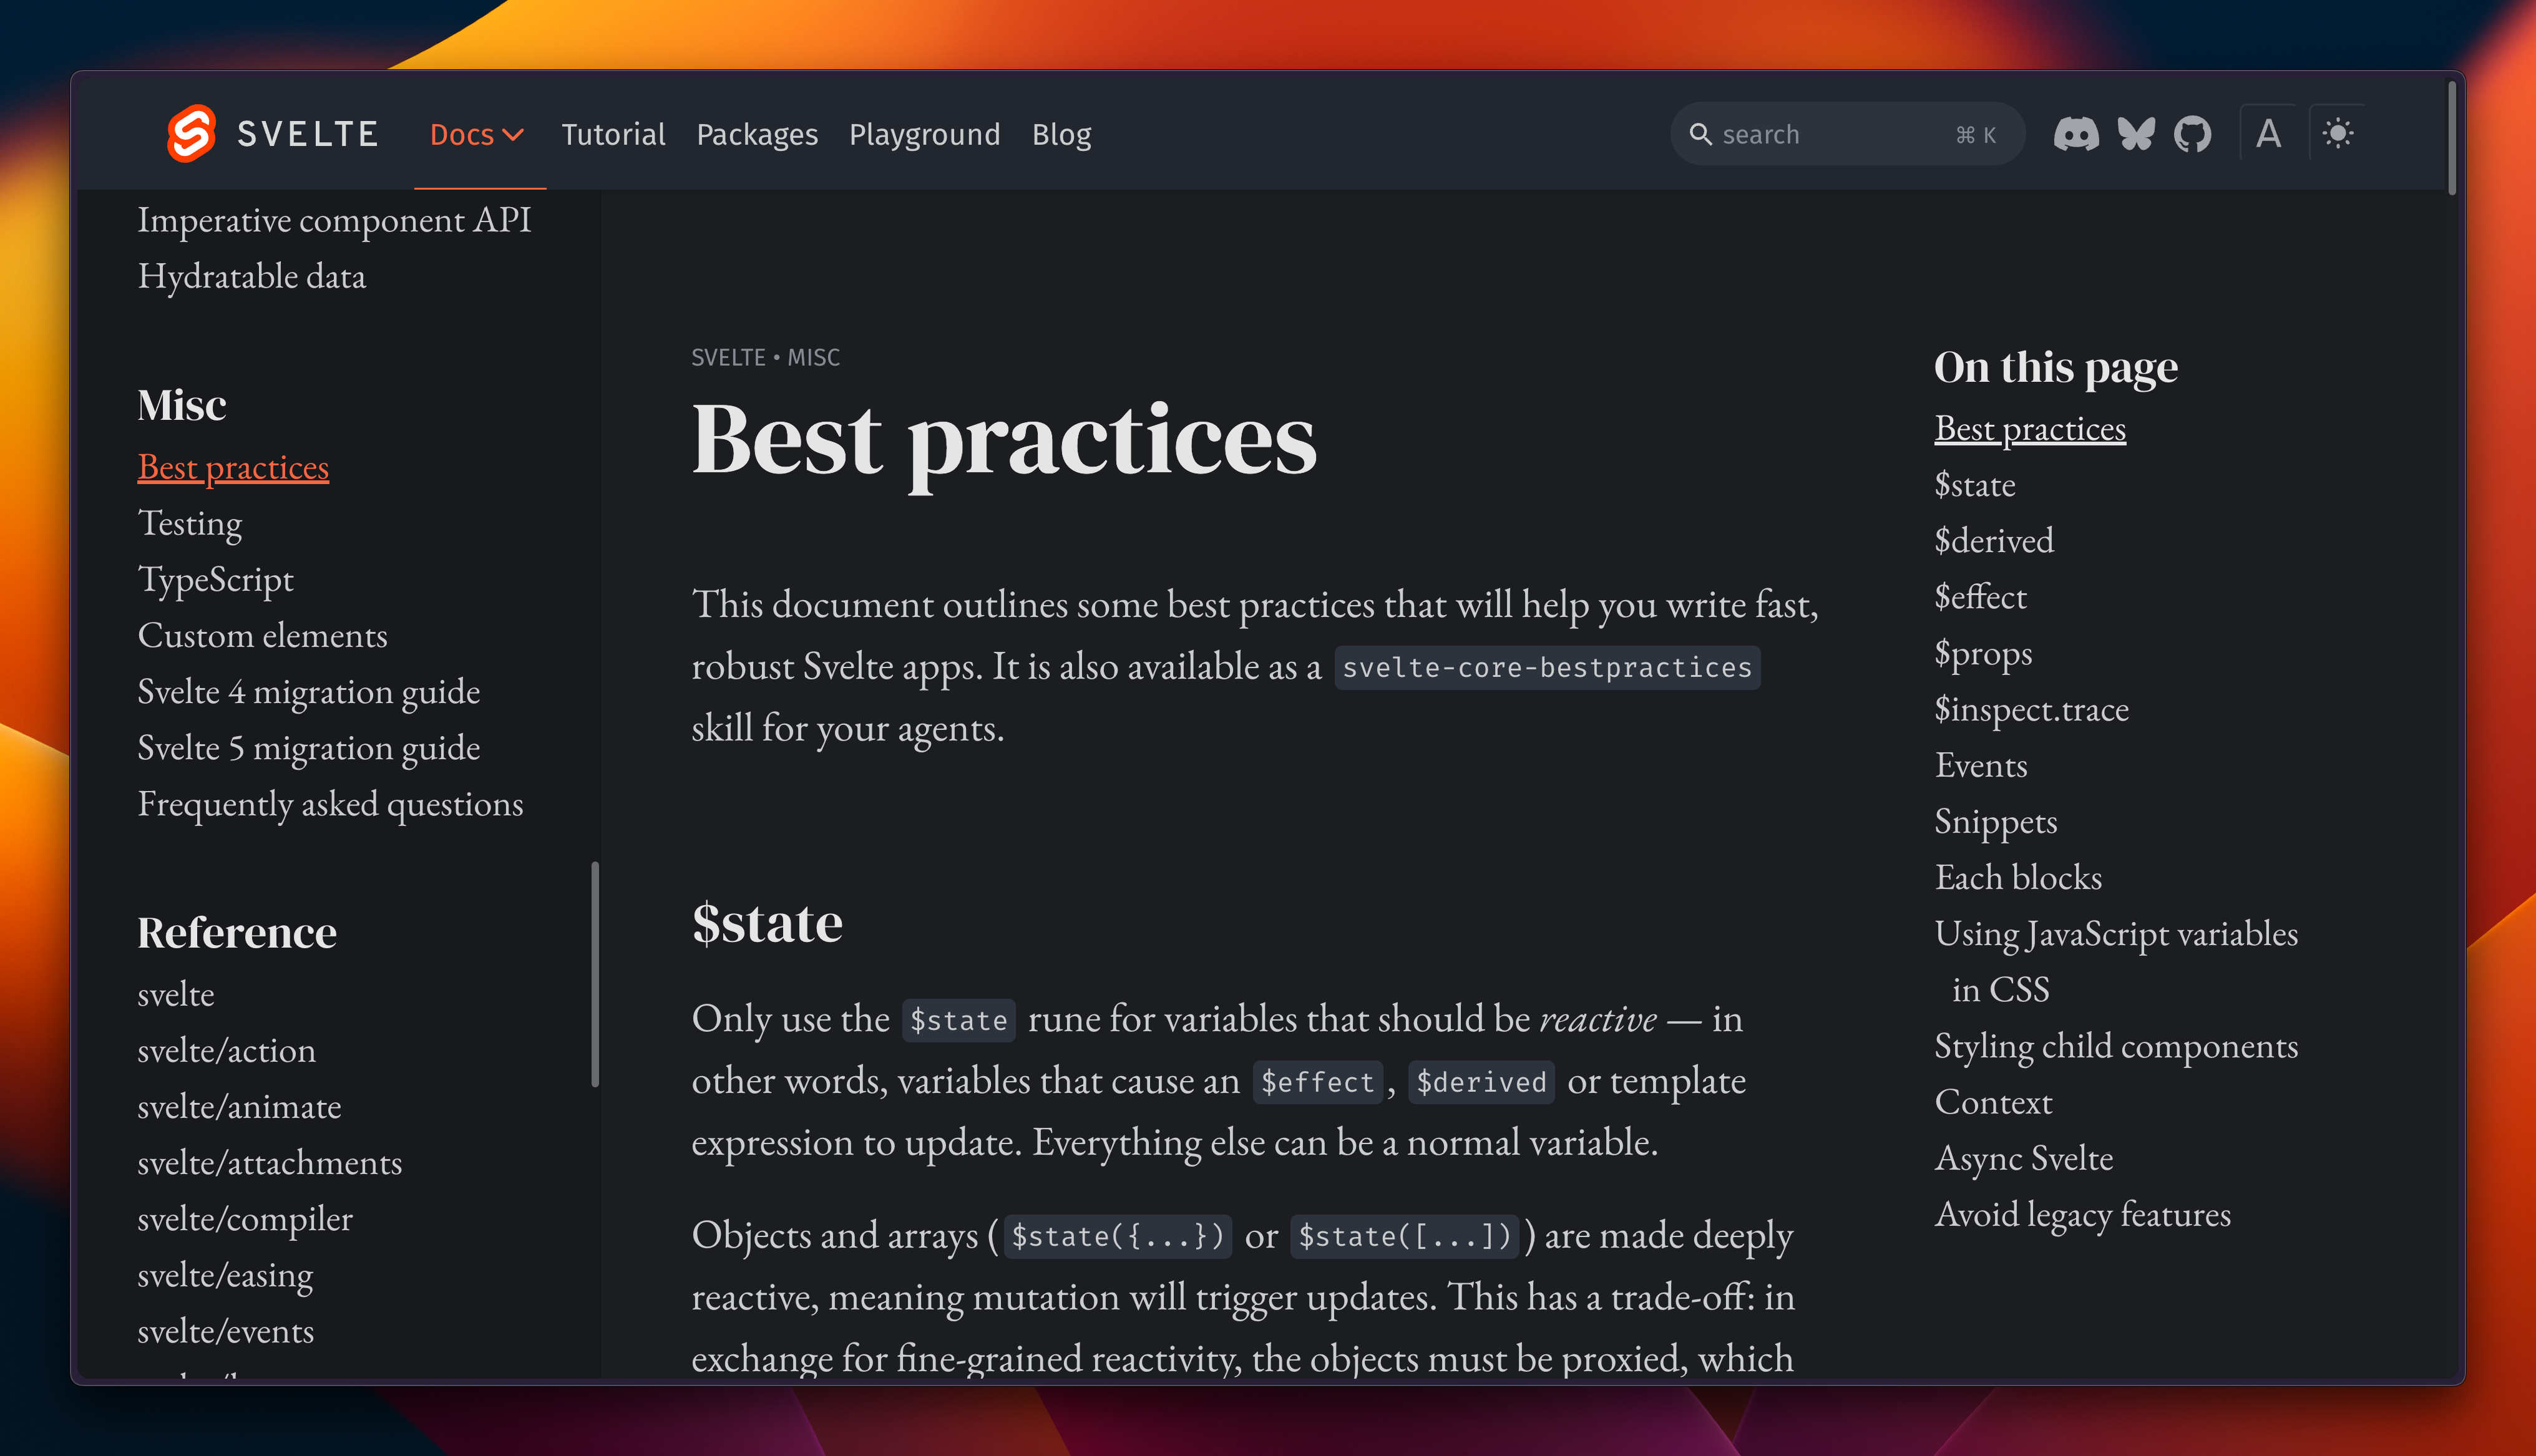Click sidebar scrollbar thumb
Screen dimensions: 2536x1456
pos(595,974)
